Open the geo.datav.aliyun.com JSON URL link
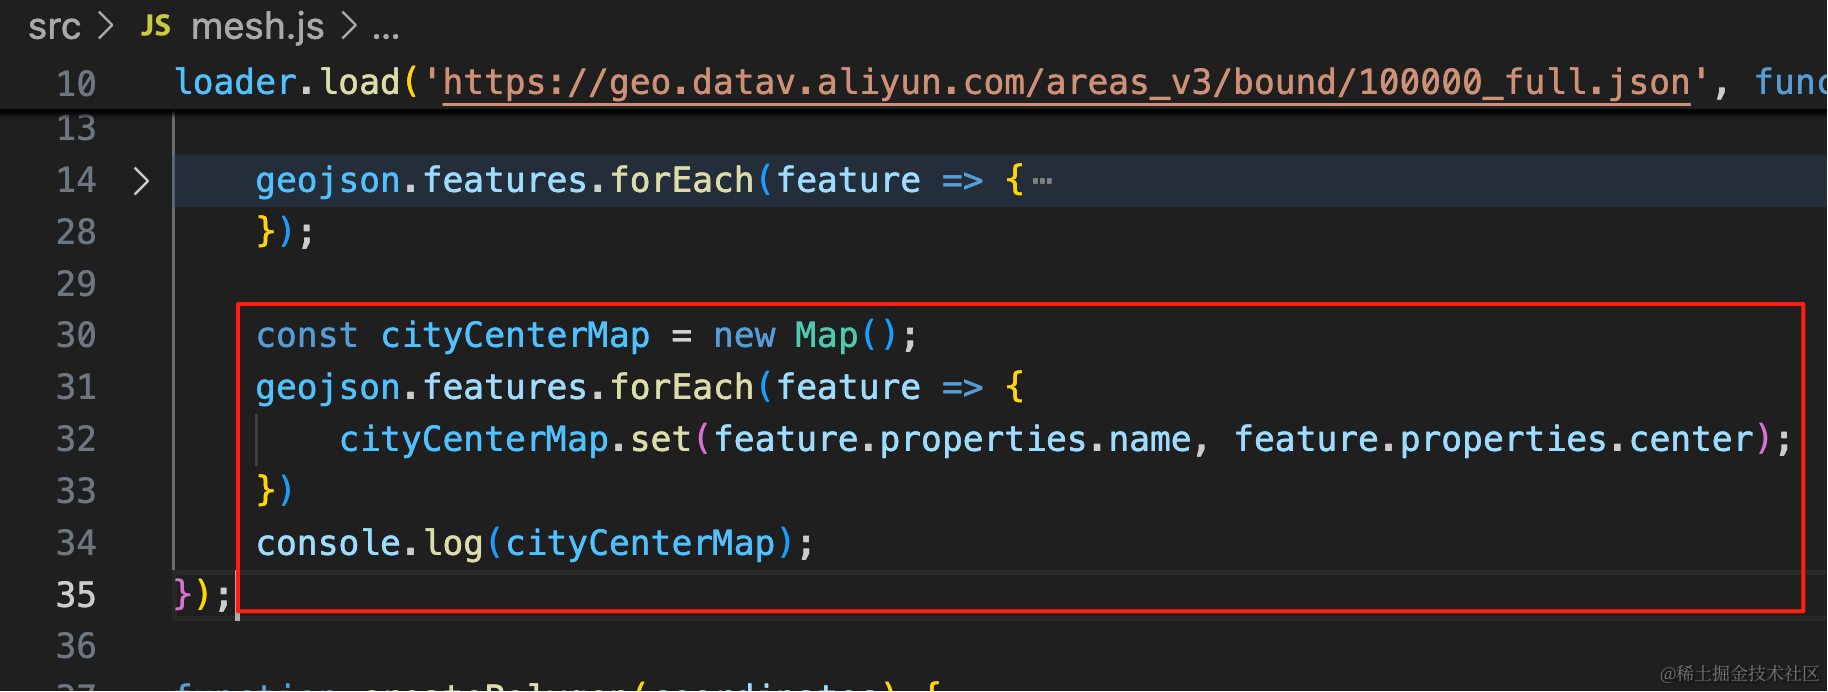 click(1066, 82)
